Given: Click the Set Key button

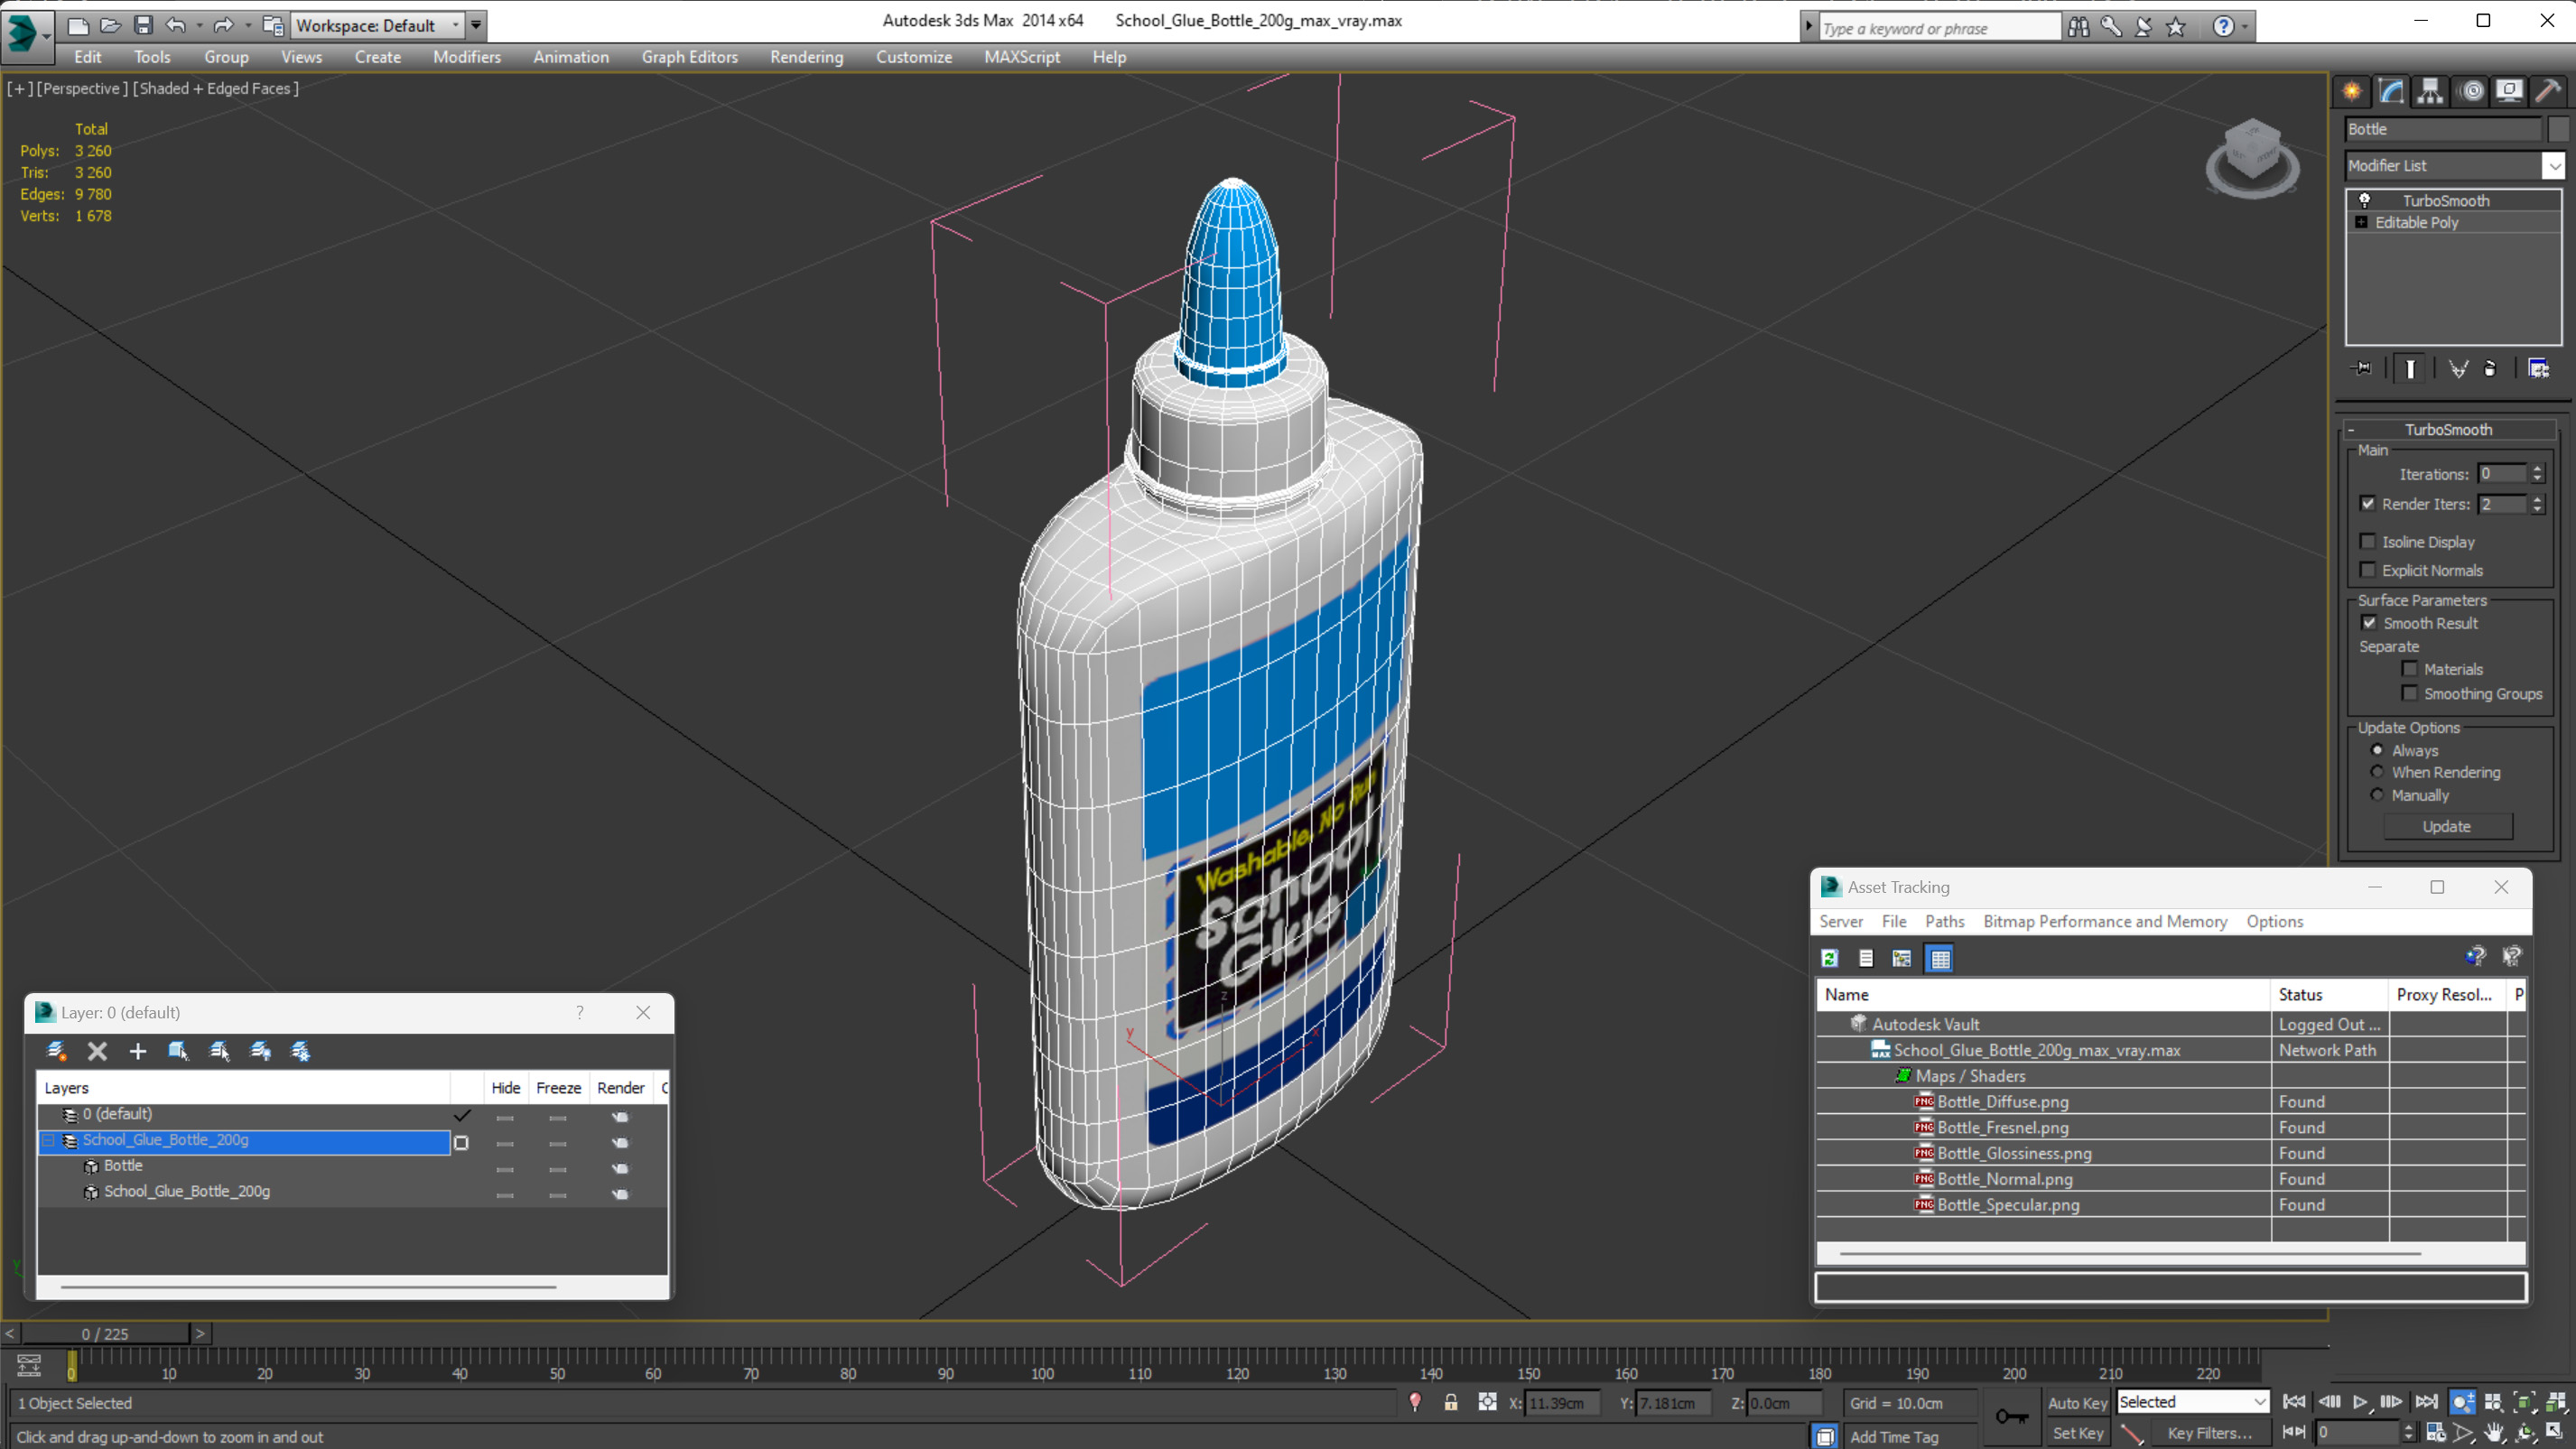Looking at the screenshot, I should pos(2077,1433).
